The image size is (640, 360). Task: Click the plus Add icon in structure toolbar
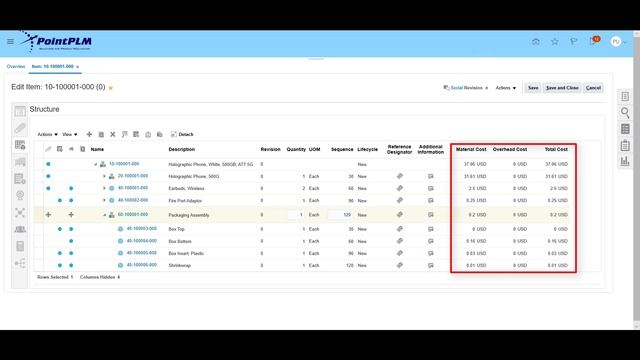(89, 134)
